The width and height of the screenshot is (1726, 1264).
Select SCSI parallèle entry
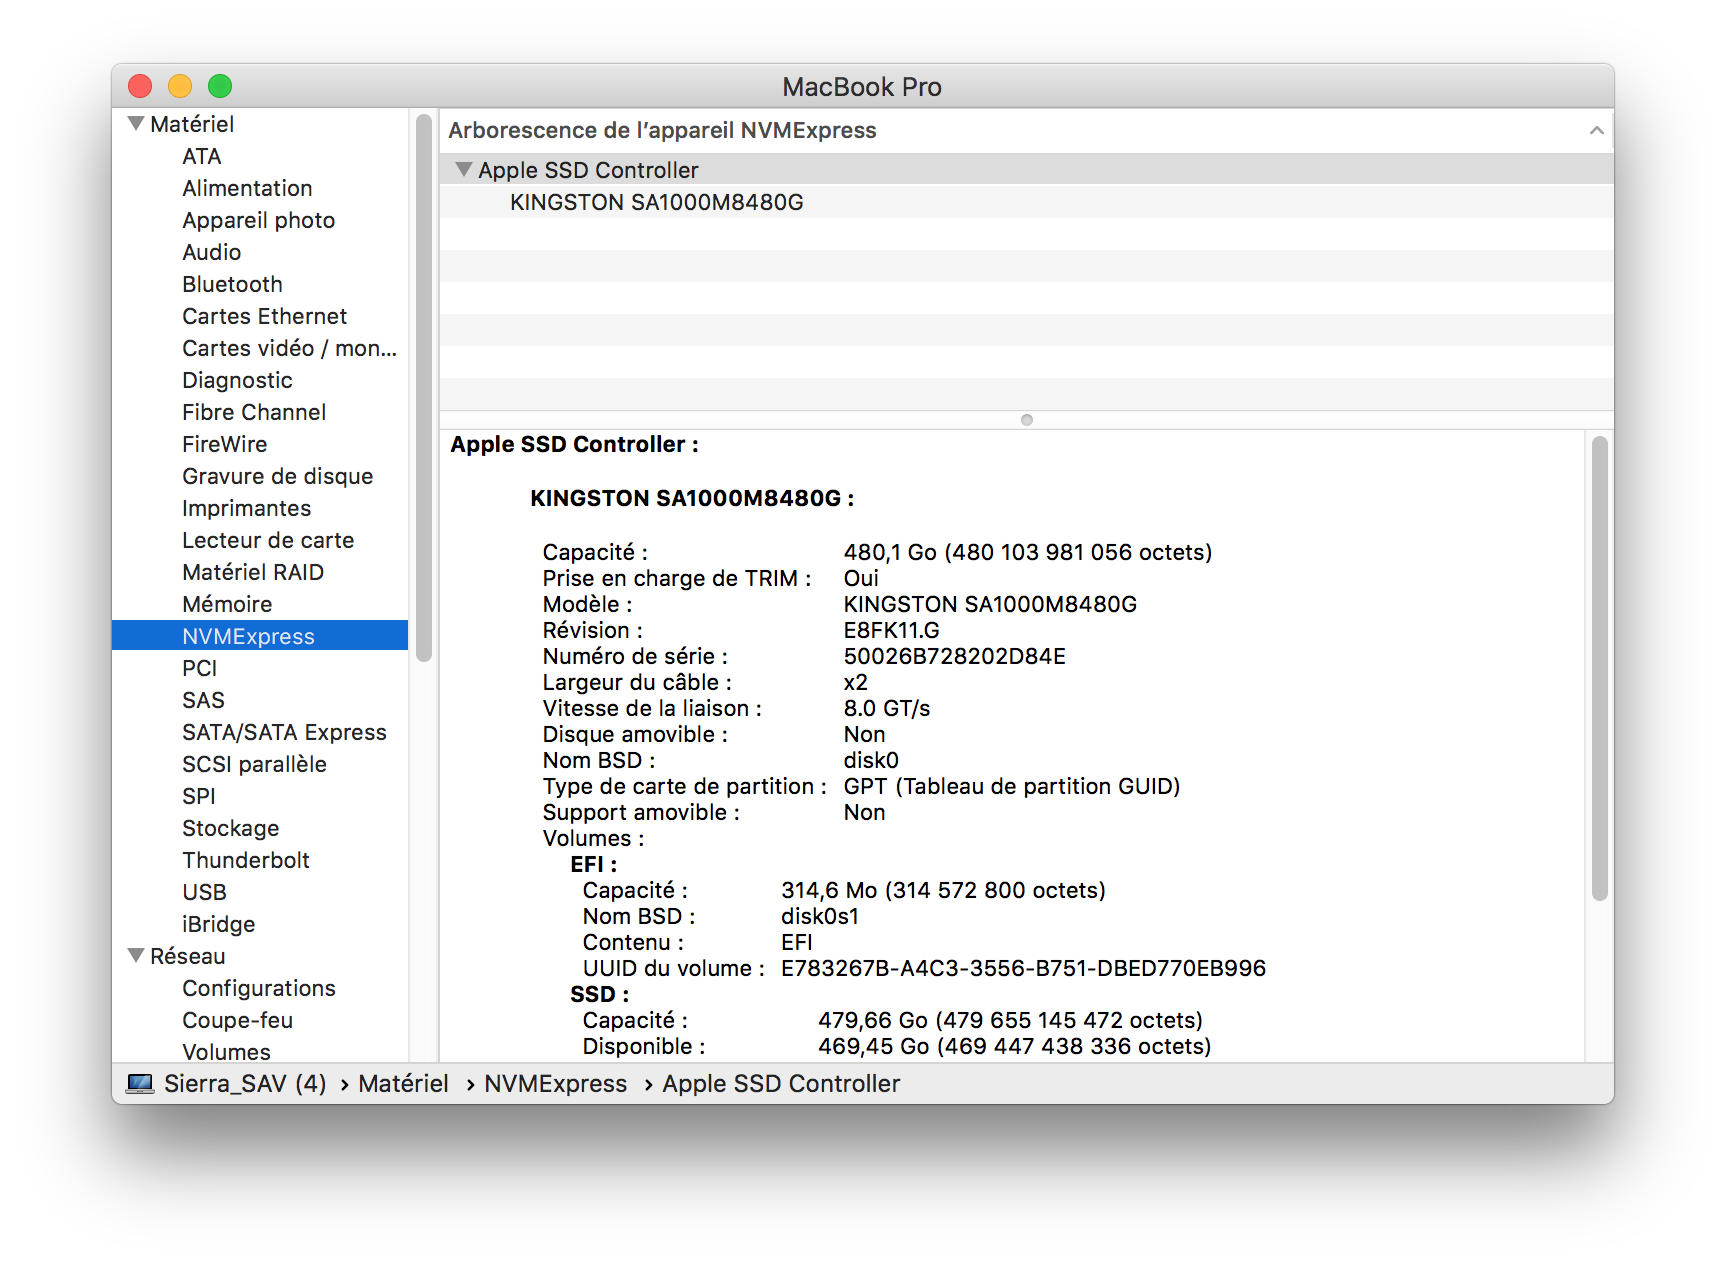254,764
